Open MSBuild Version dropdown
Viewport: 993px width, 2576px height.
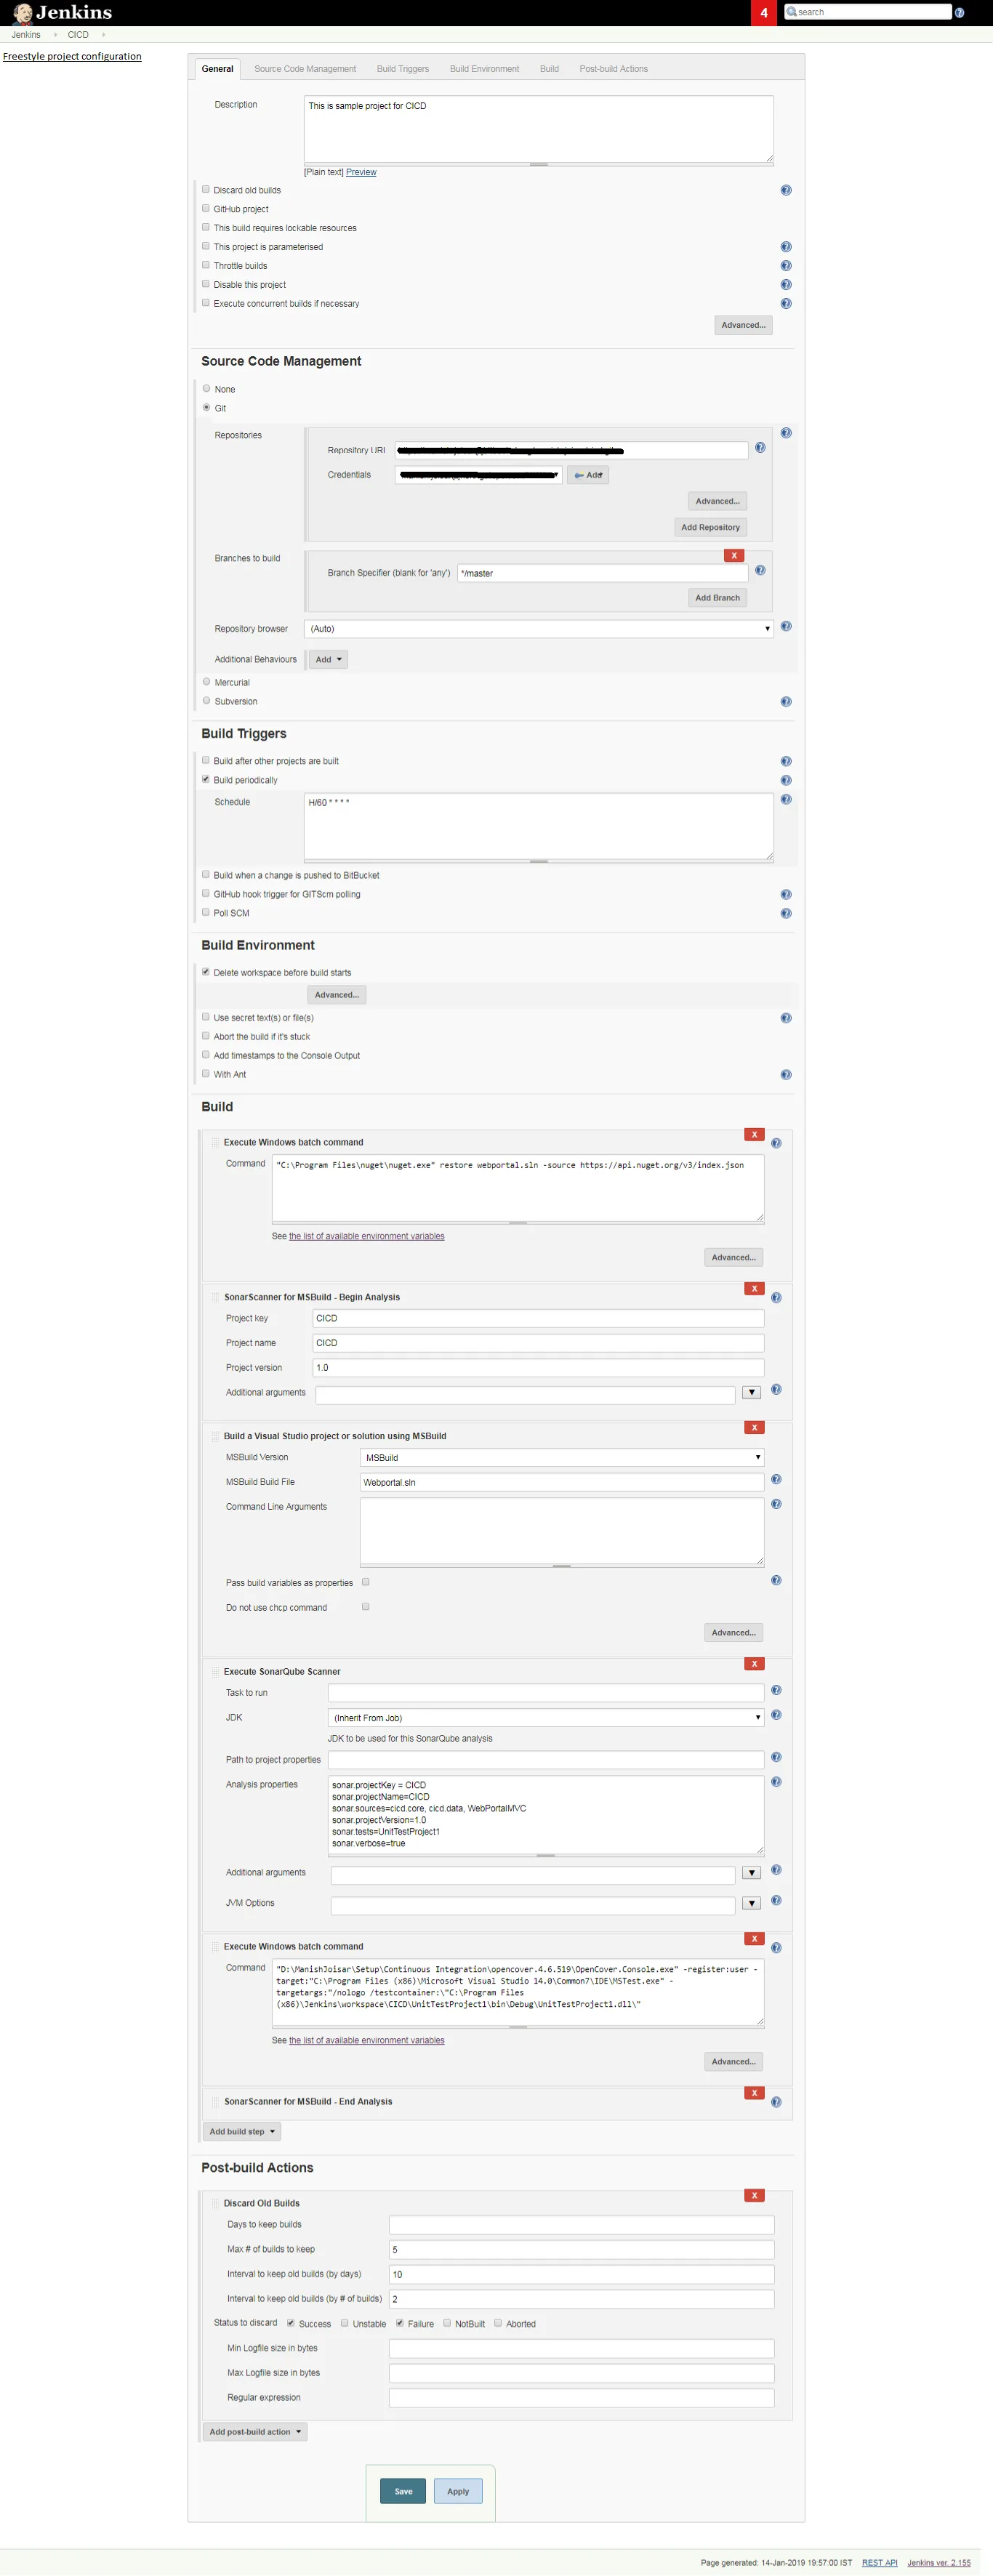click(562, 1458)
